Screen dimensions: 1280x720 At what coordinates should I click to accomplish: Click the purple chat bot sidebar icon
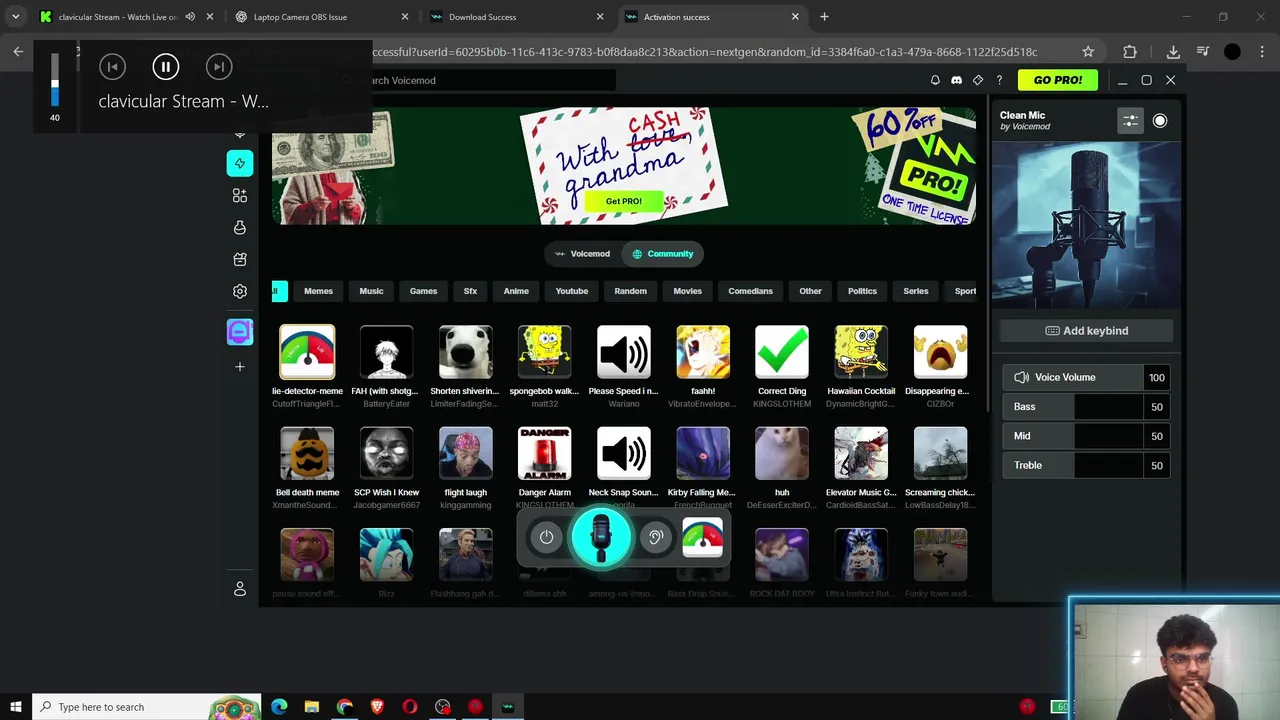[240, 332]
